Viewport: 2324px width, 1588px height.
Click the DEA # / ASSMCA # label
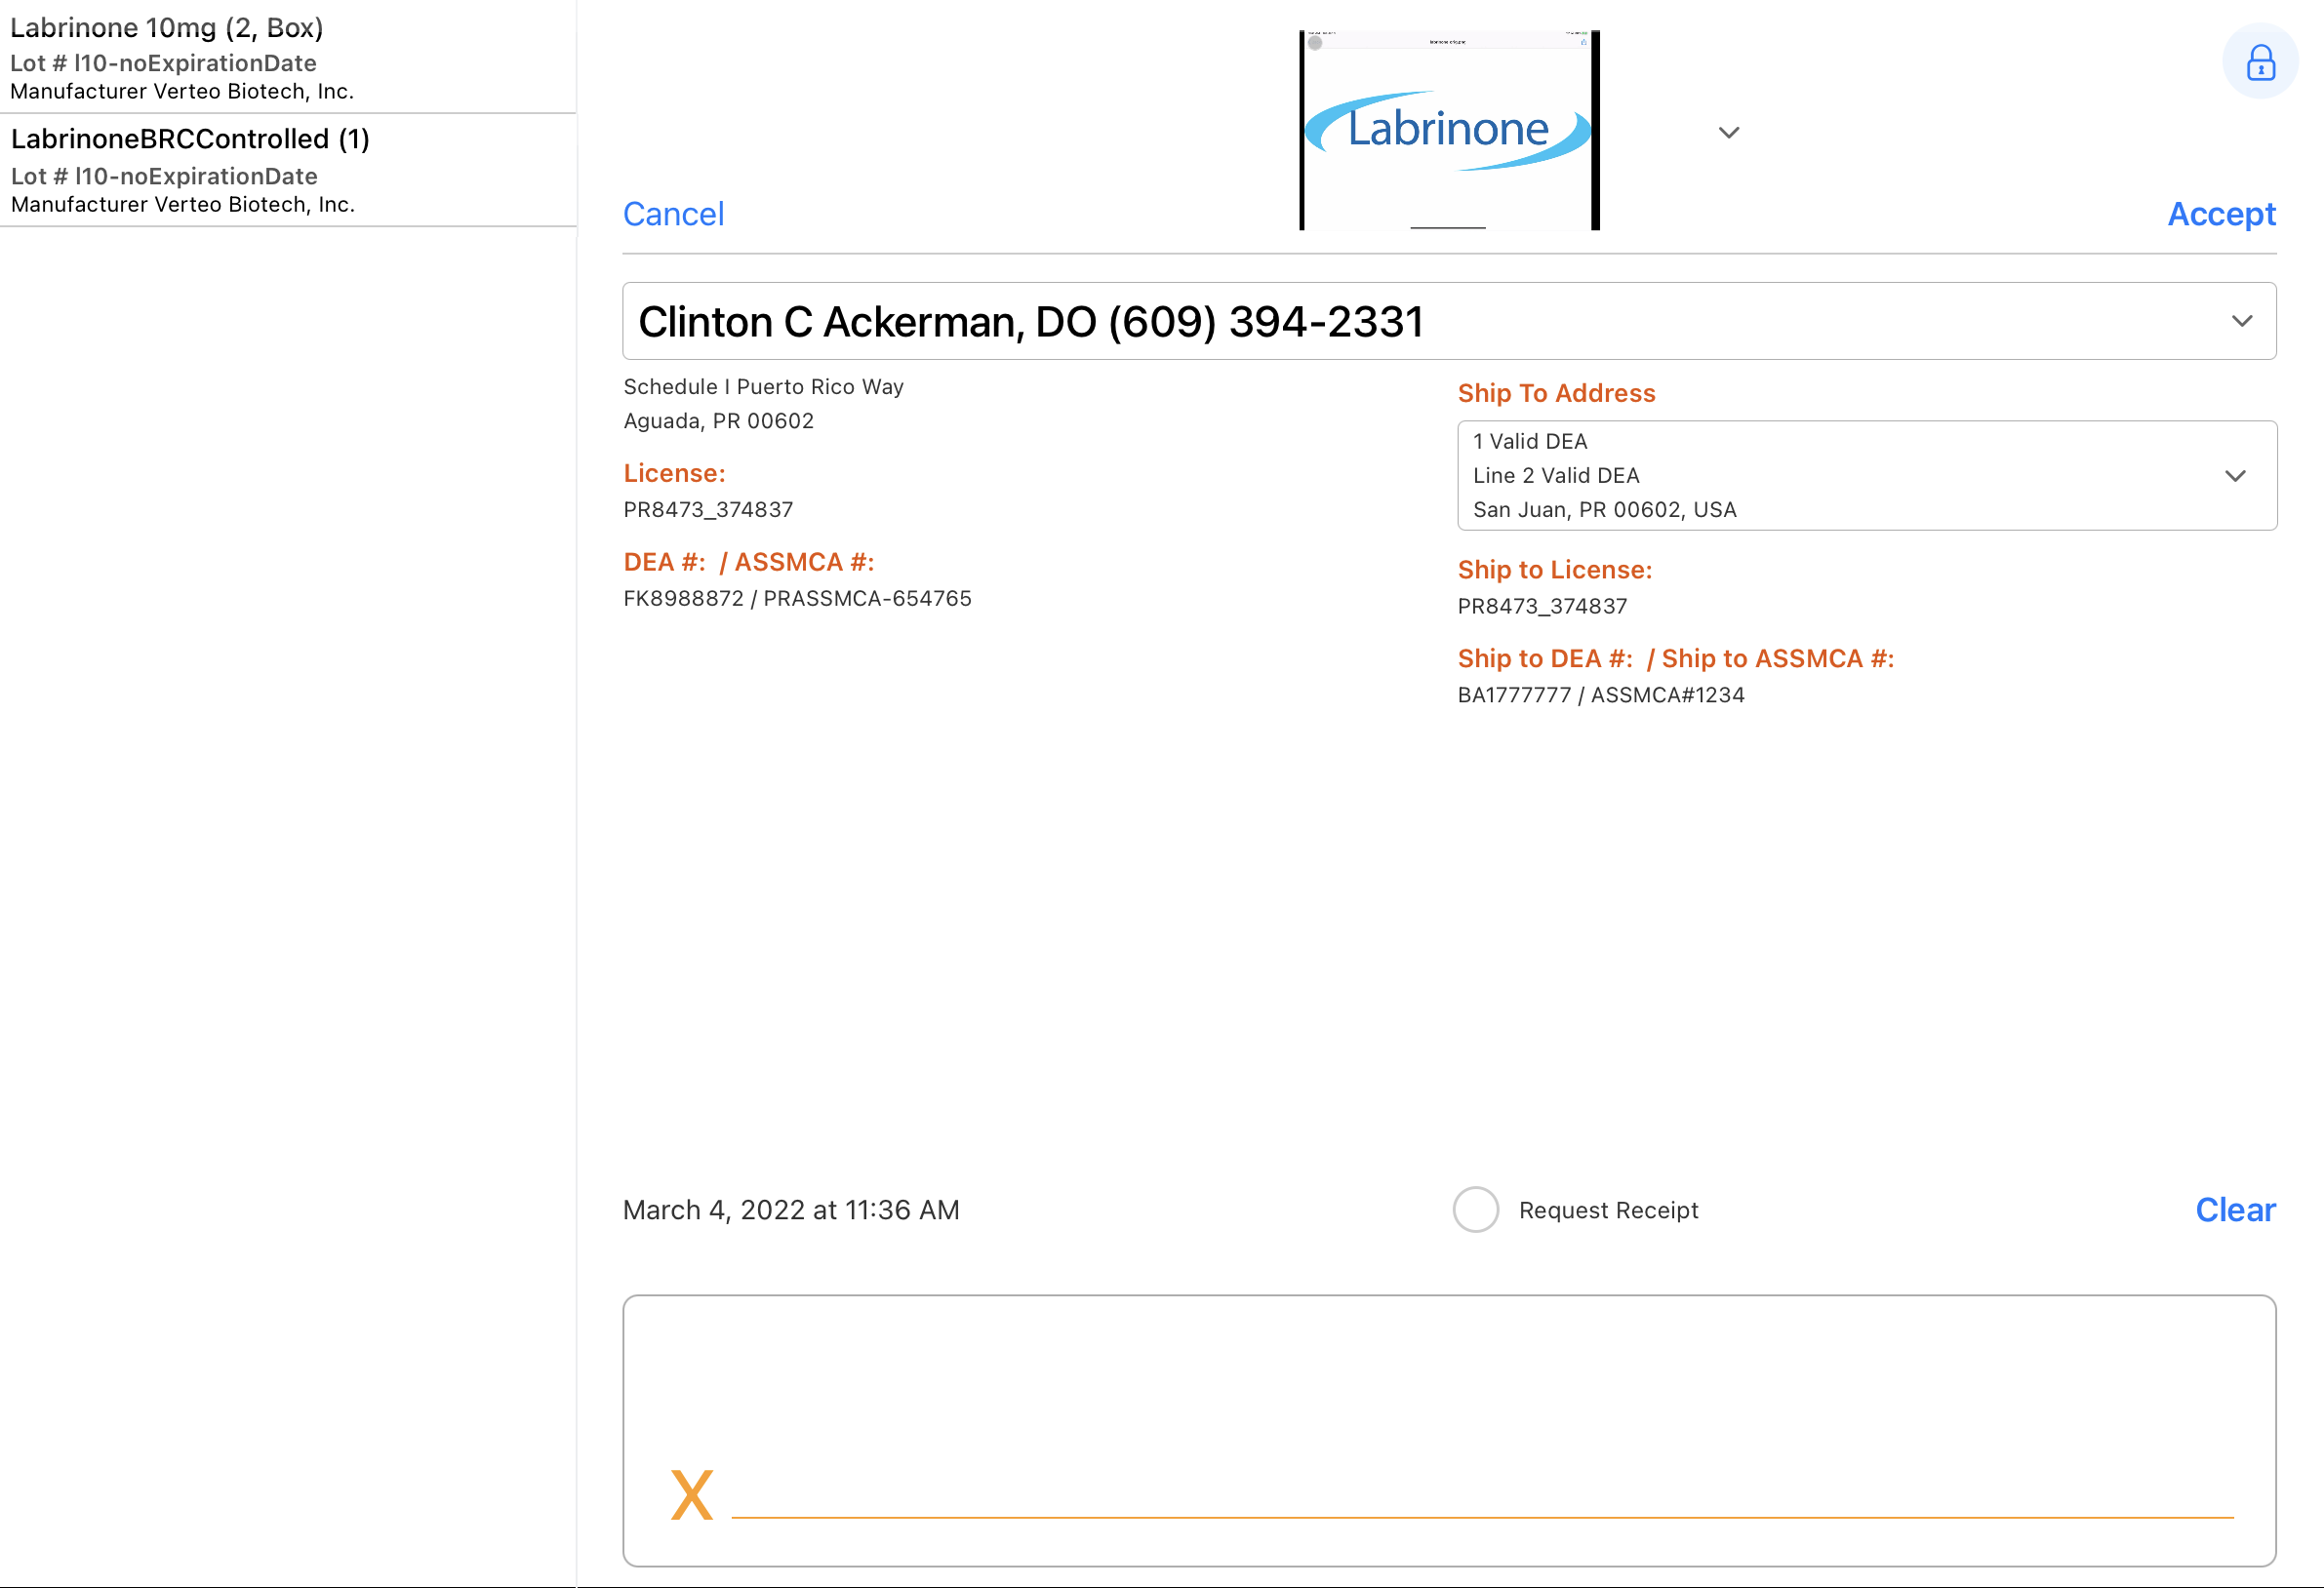click(748, 562)
